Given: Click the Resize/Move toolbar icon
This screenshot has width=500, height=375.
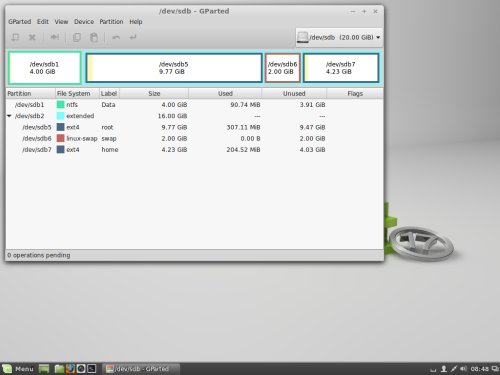Looking at the screenshot, I should [x=55, y=37].
